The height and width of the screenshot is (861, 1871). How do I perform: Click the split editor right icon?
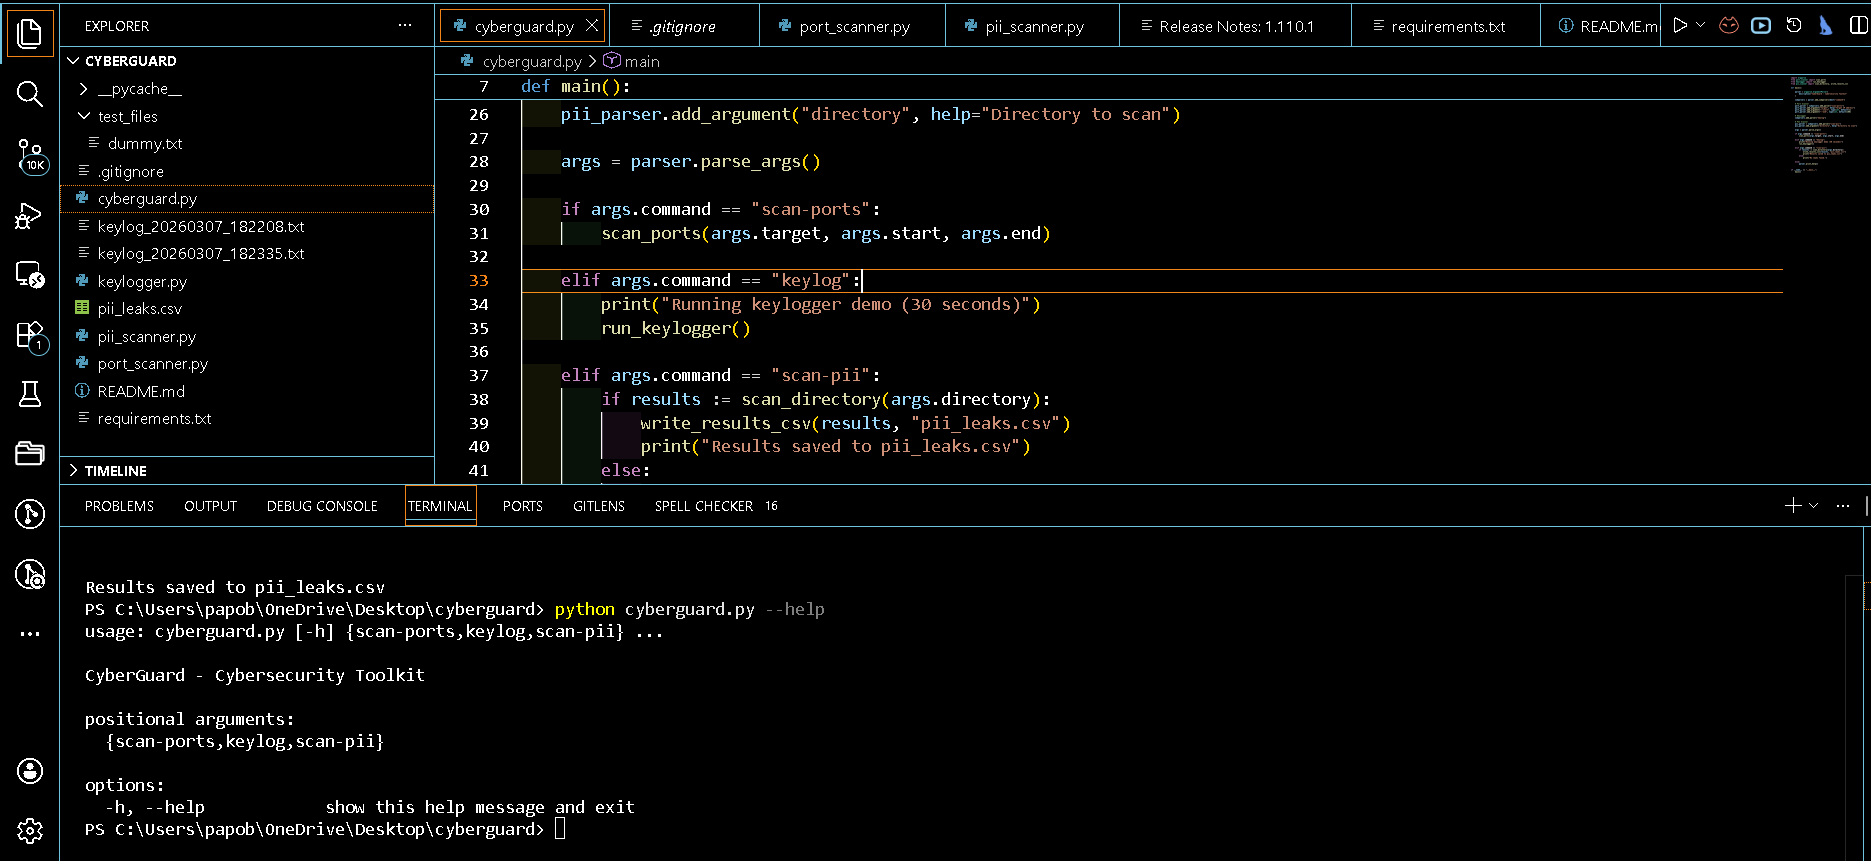click(x=1858, y=26)
